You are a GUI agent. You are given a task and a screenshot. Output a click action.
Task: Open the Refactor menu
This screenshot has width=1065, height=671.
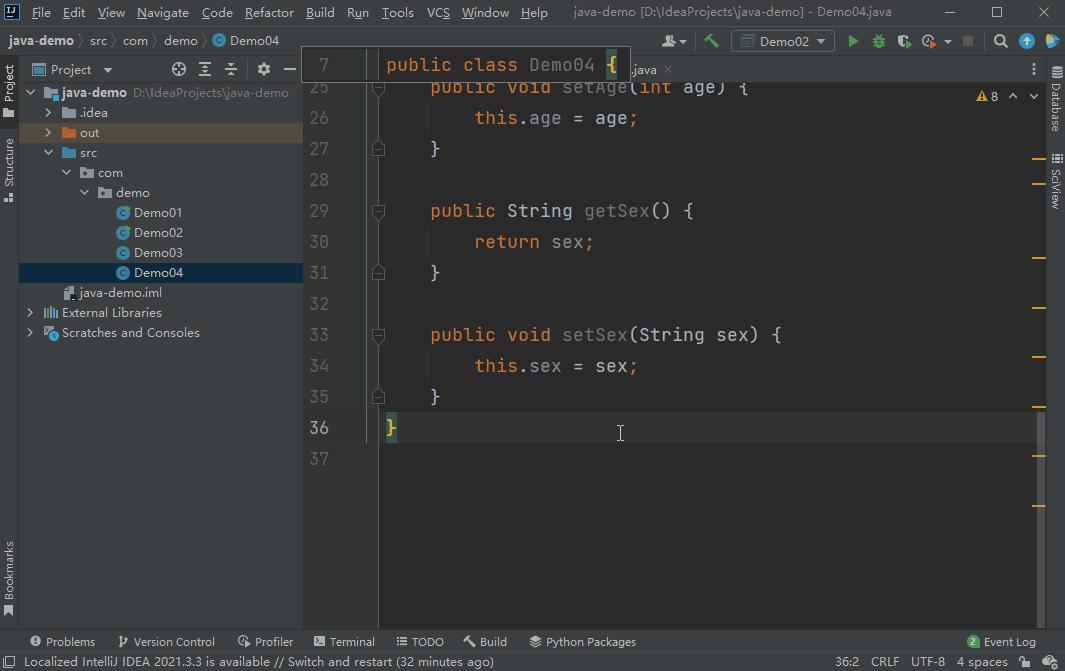click(x=269, y=12)
